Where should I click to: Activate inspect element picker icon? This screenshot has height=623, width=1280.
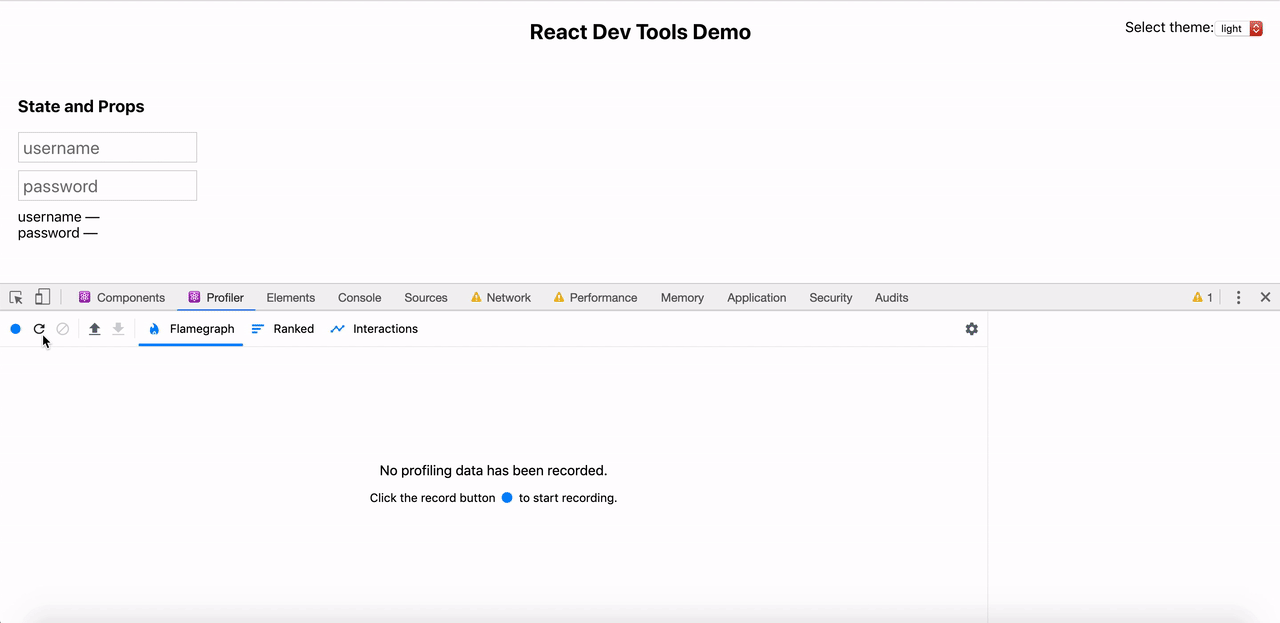[x=16, y=297]
